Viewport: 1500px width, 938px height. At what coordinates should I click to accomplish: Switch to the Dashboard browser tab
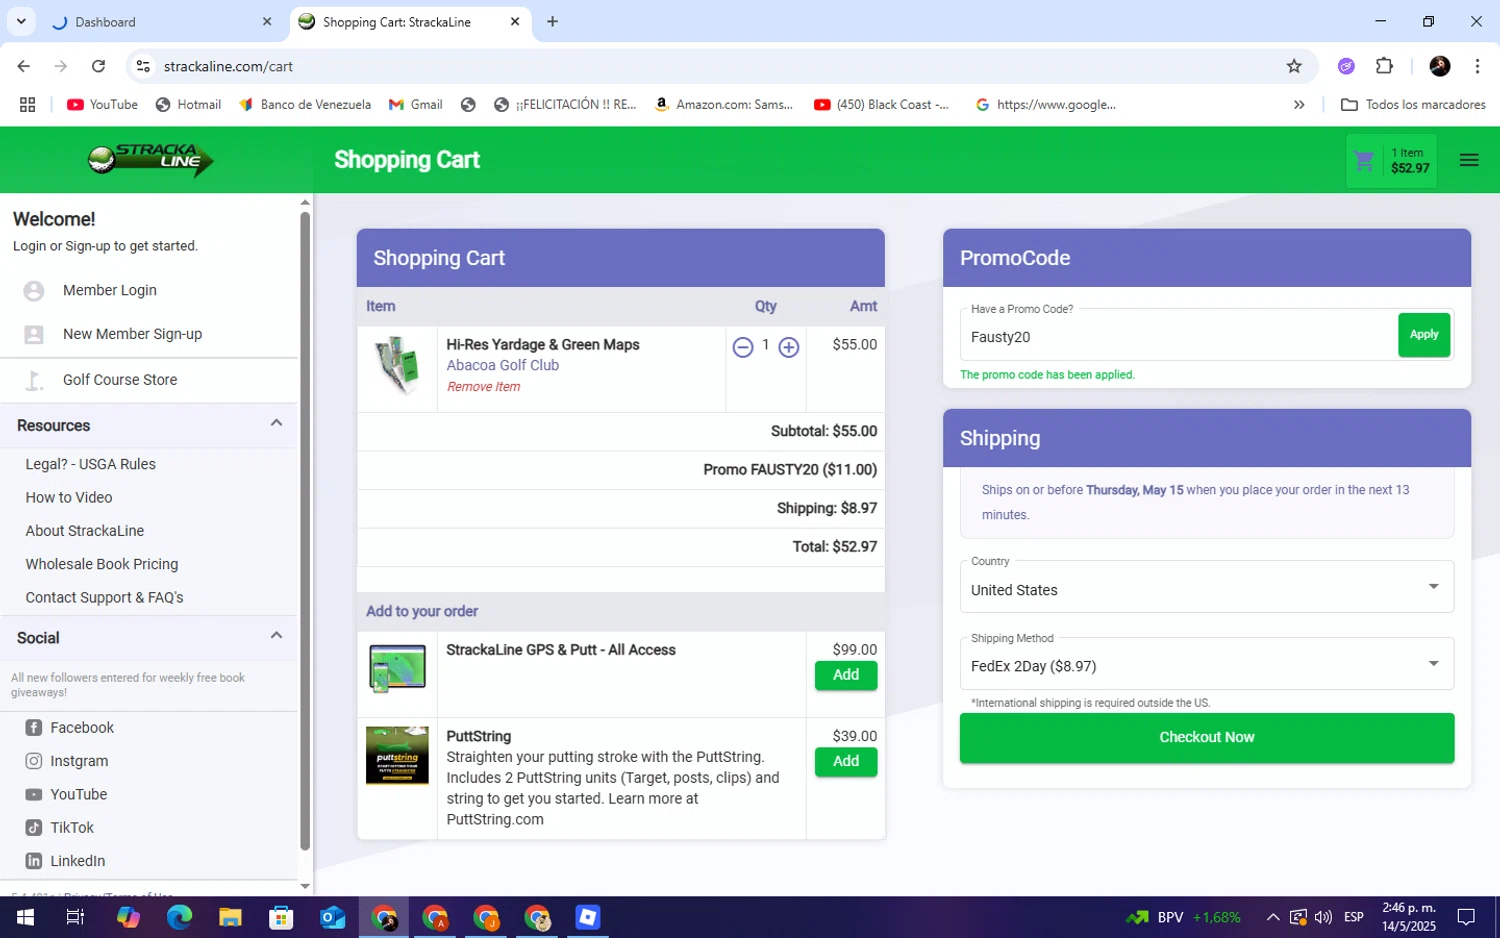(x=160, y=22)
